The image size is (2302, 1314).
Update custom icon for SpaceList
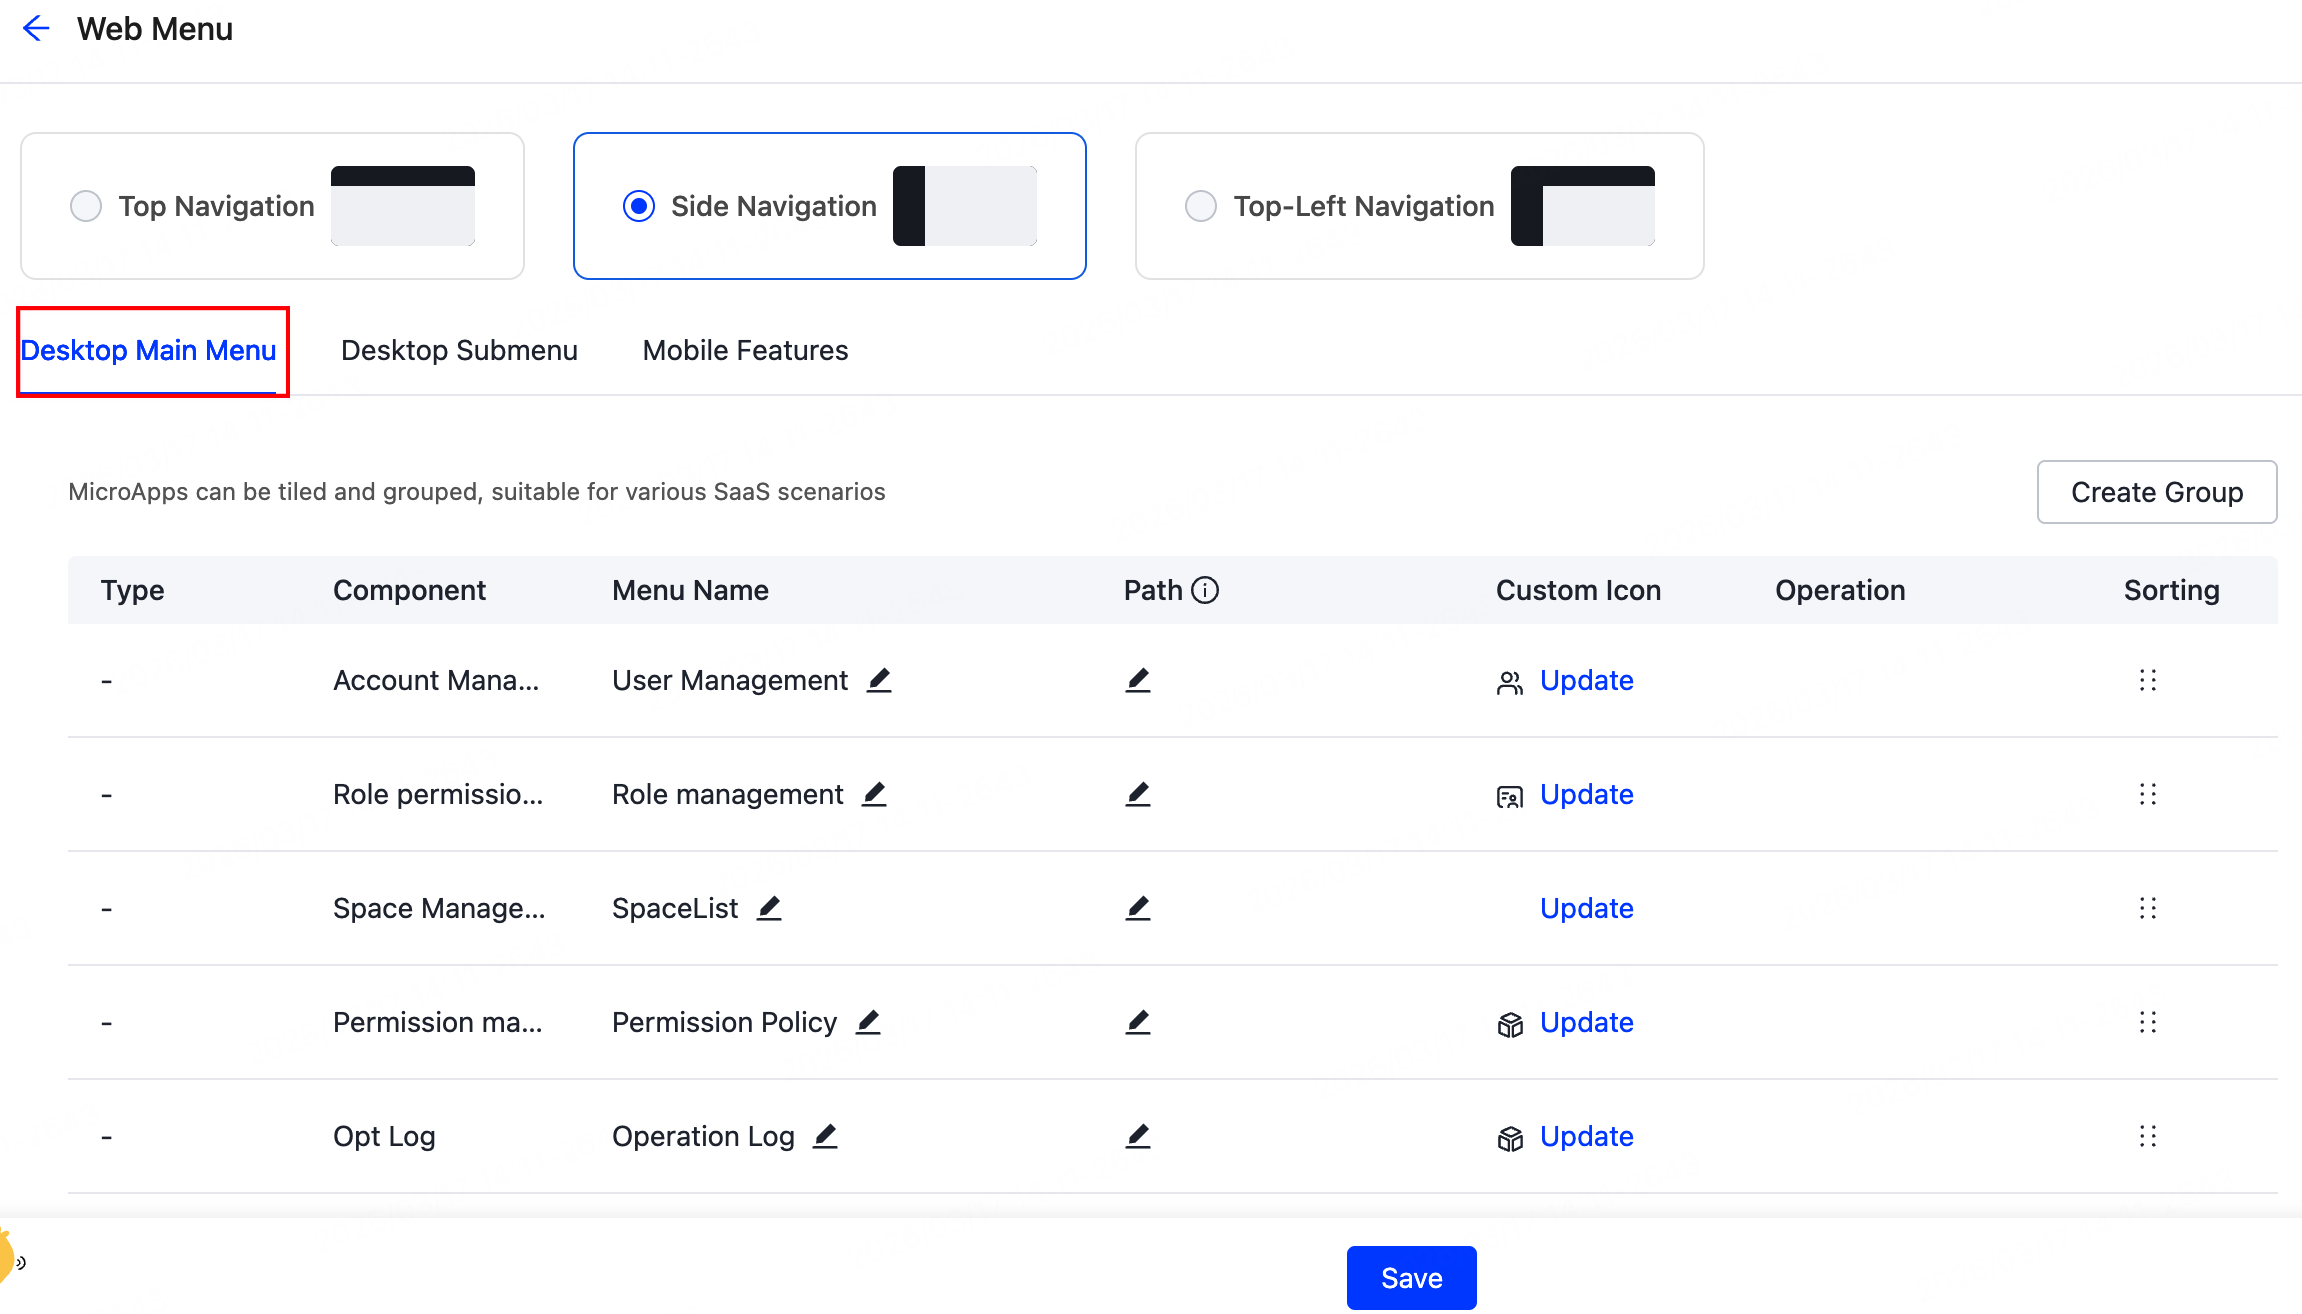tap(1586, 909)
